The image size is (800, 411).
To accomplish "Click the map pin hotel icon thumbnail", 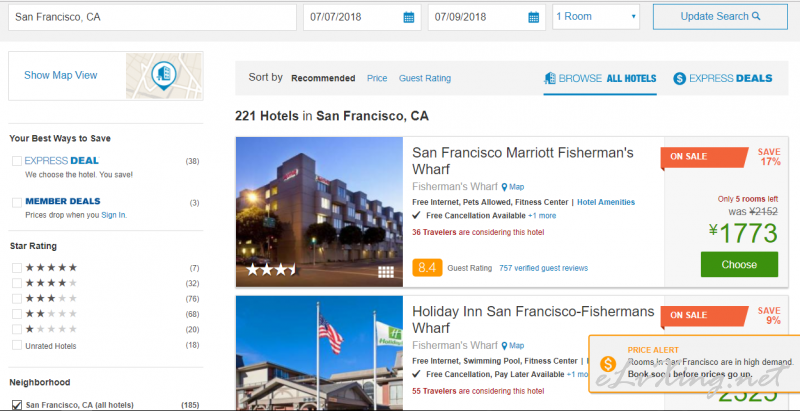I will [164, 76].
